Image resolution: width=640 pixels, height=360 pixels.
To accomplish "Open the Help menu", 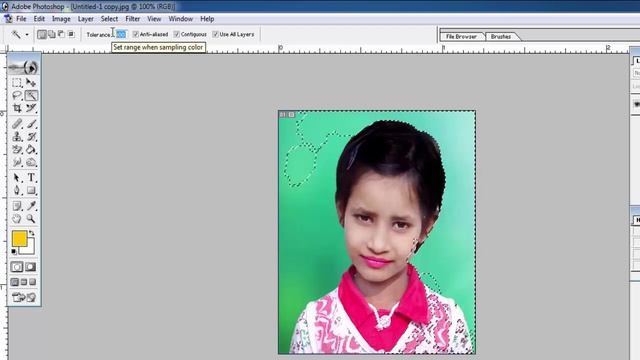I will tap(207, 19).
